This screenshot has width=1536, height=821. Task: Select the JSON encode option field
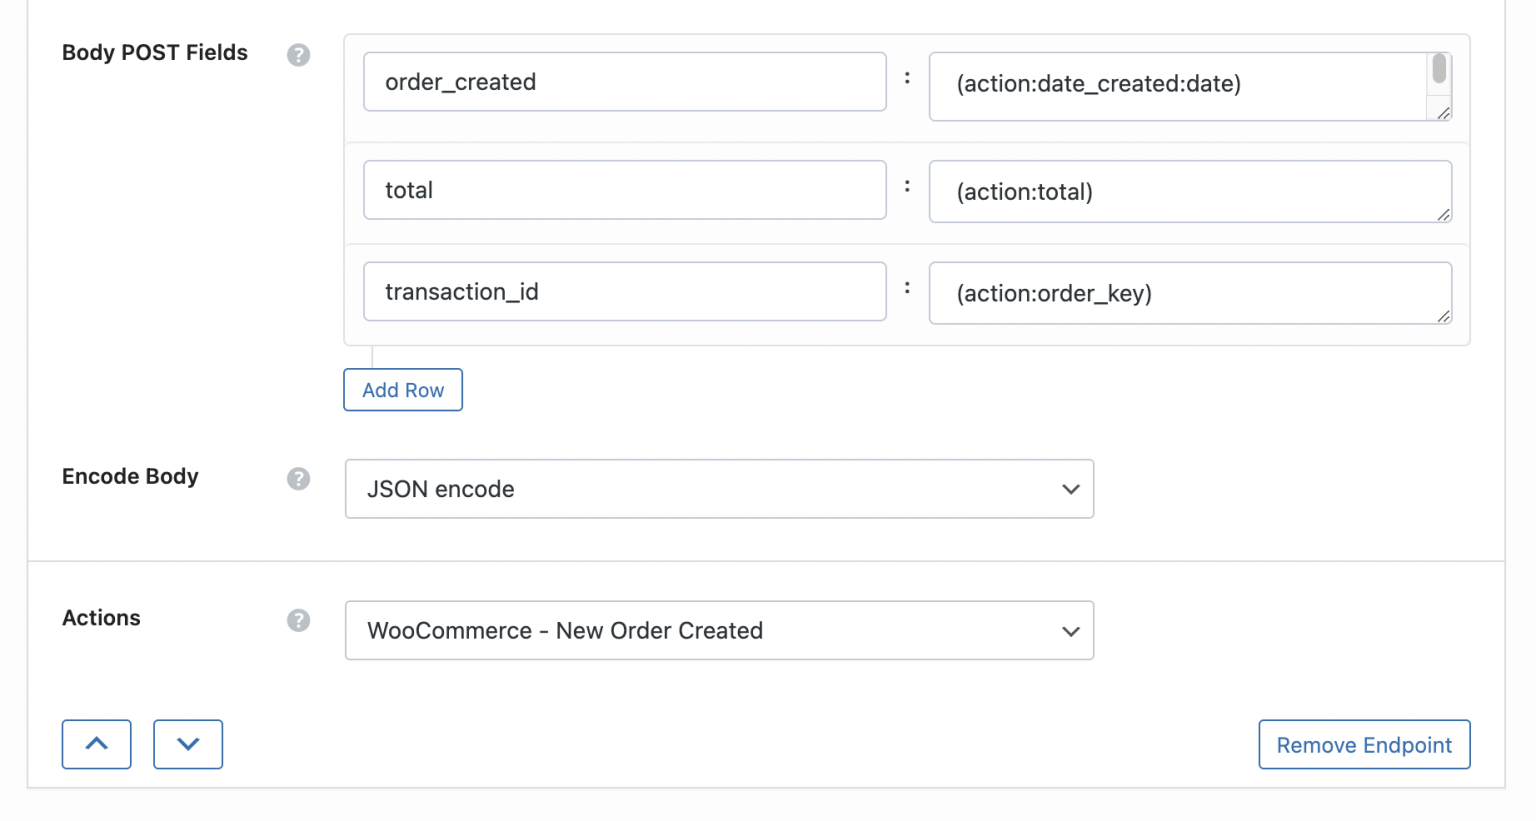(718, 489)
